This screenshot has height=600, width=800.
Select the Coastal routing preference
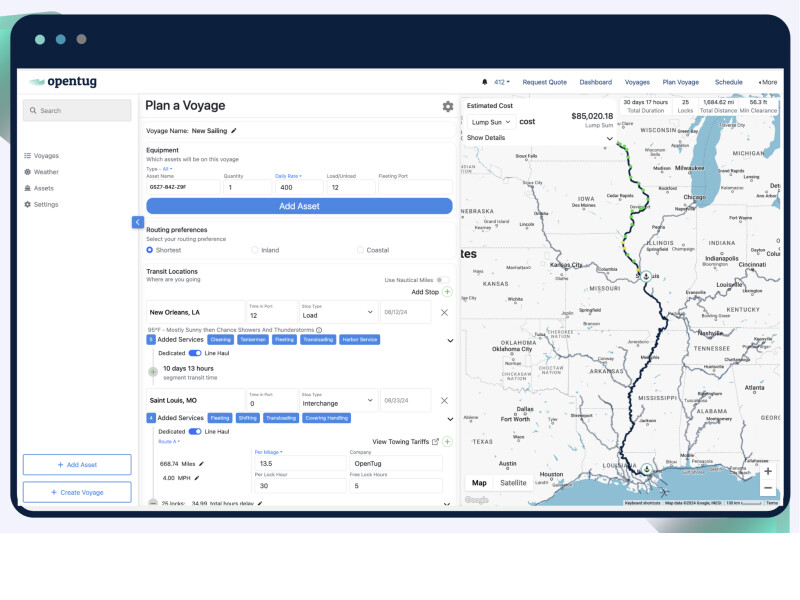coord(360,250)
